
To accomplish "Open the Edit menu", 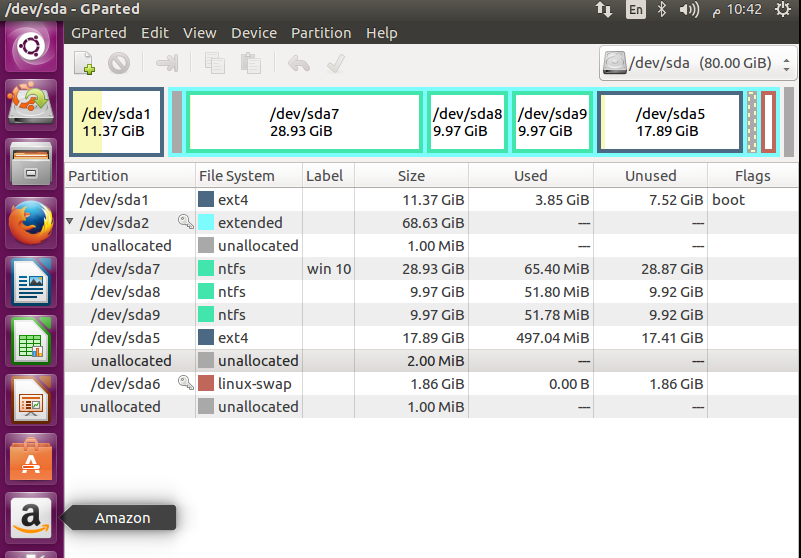I will pyautogui.click(x=155, y=33).
